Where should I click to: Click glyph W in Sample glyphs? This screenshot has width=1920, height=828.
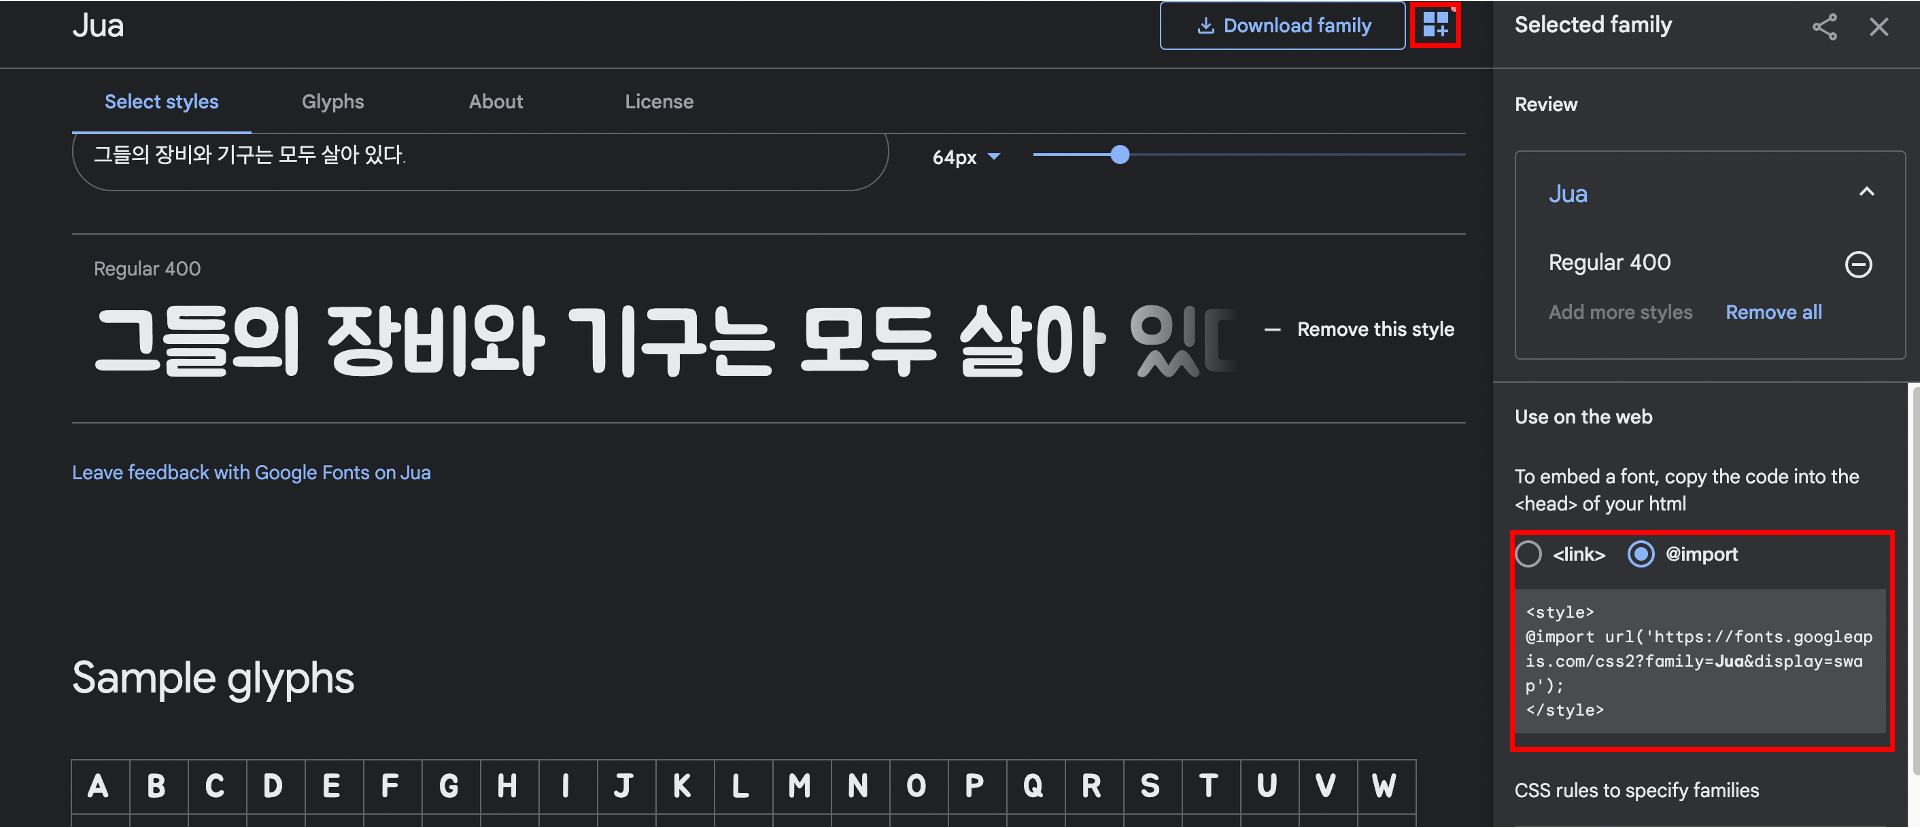(x=1385, y=786)
